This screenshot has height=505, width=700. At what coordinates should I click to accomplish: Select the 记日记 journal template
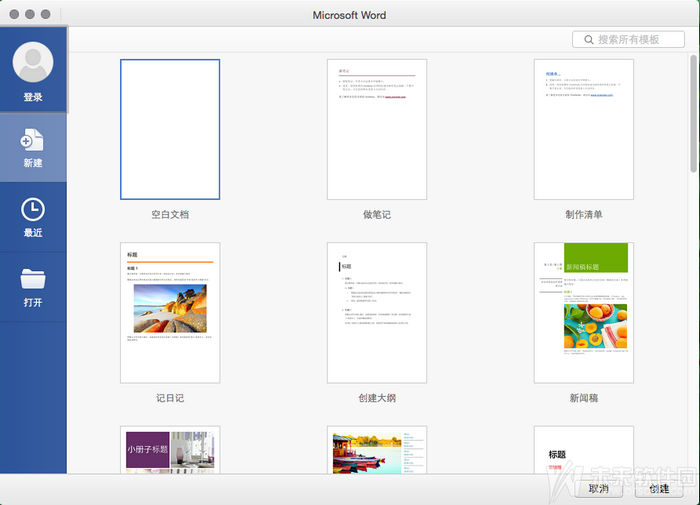tap(170, 312)
